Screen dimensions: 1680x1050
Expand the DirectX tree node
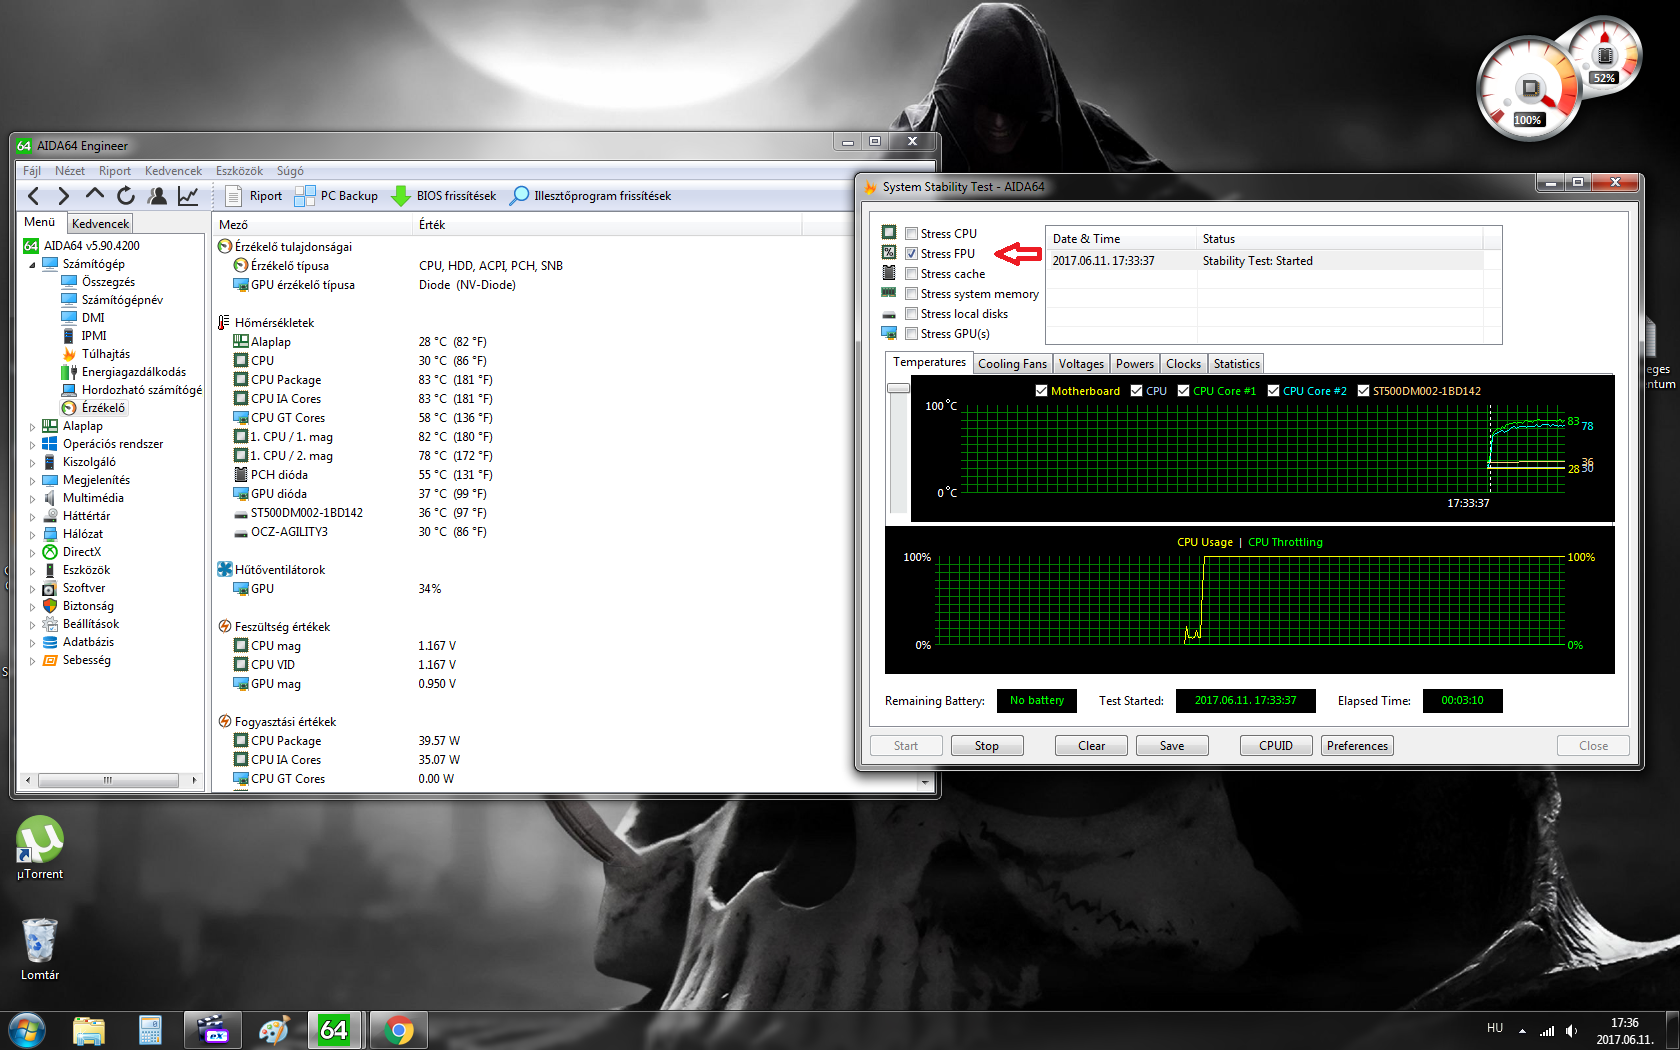[x=32, y=553]
